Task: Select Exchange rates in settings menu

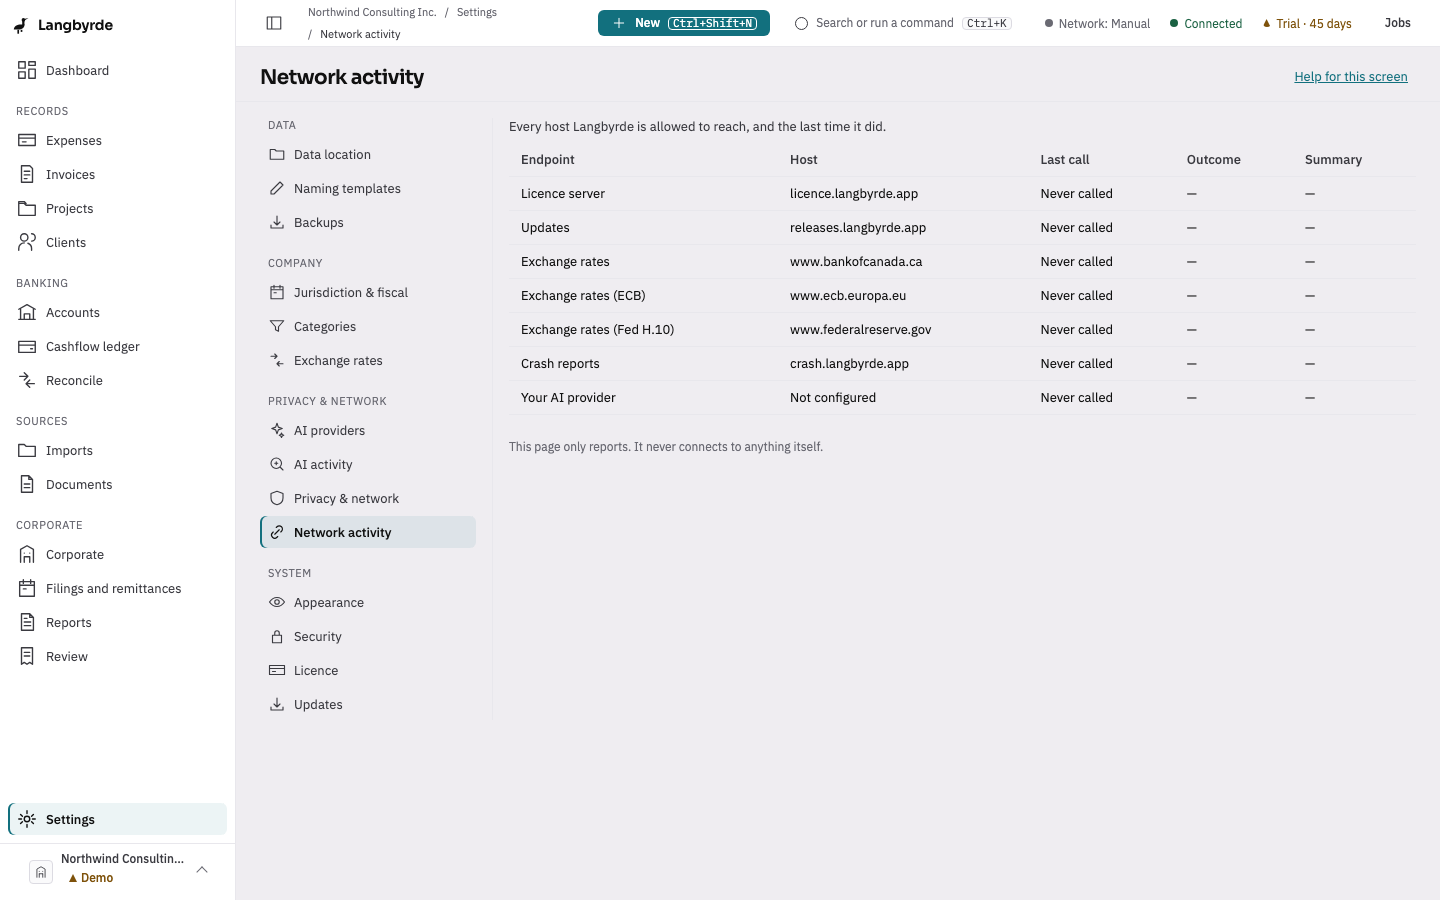Action: click(368, 360)
